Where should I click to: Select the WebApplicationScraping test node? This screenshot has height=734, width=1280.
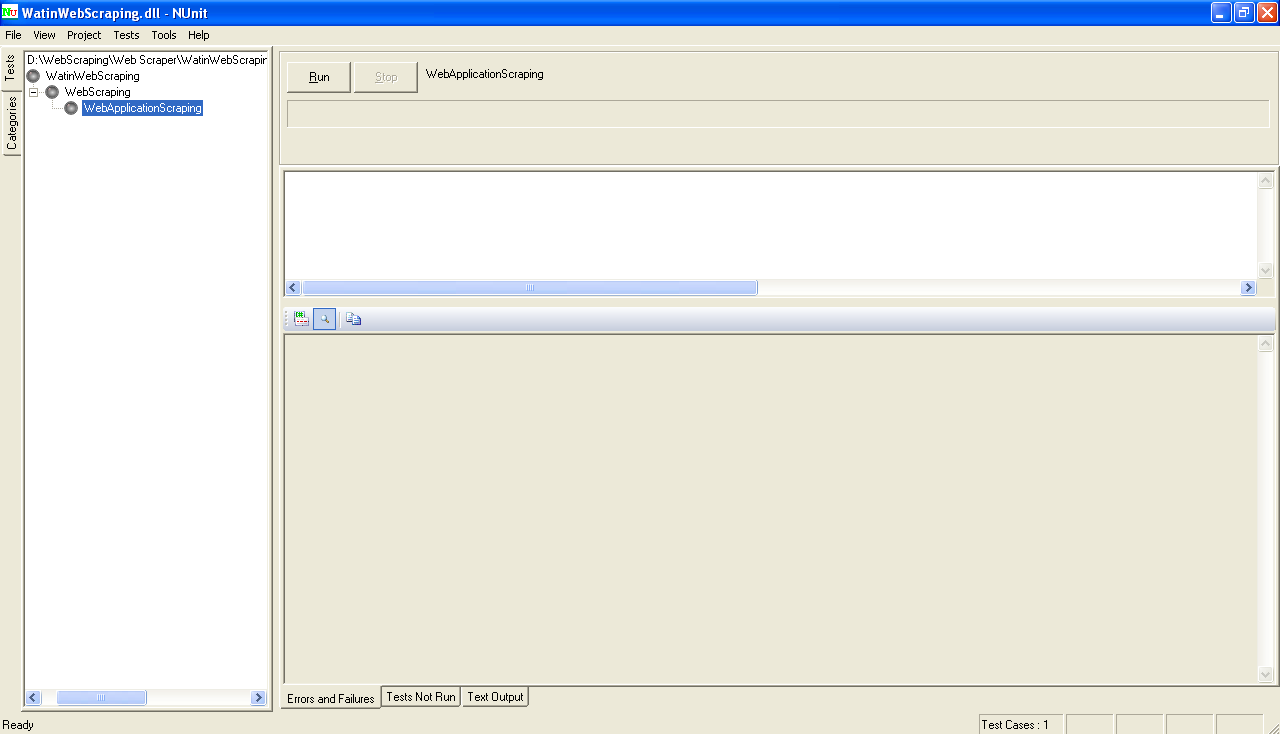(143, 108)
